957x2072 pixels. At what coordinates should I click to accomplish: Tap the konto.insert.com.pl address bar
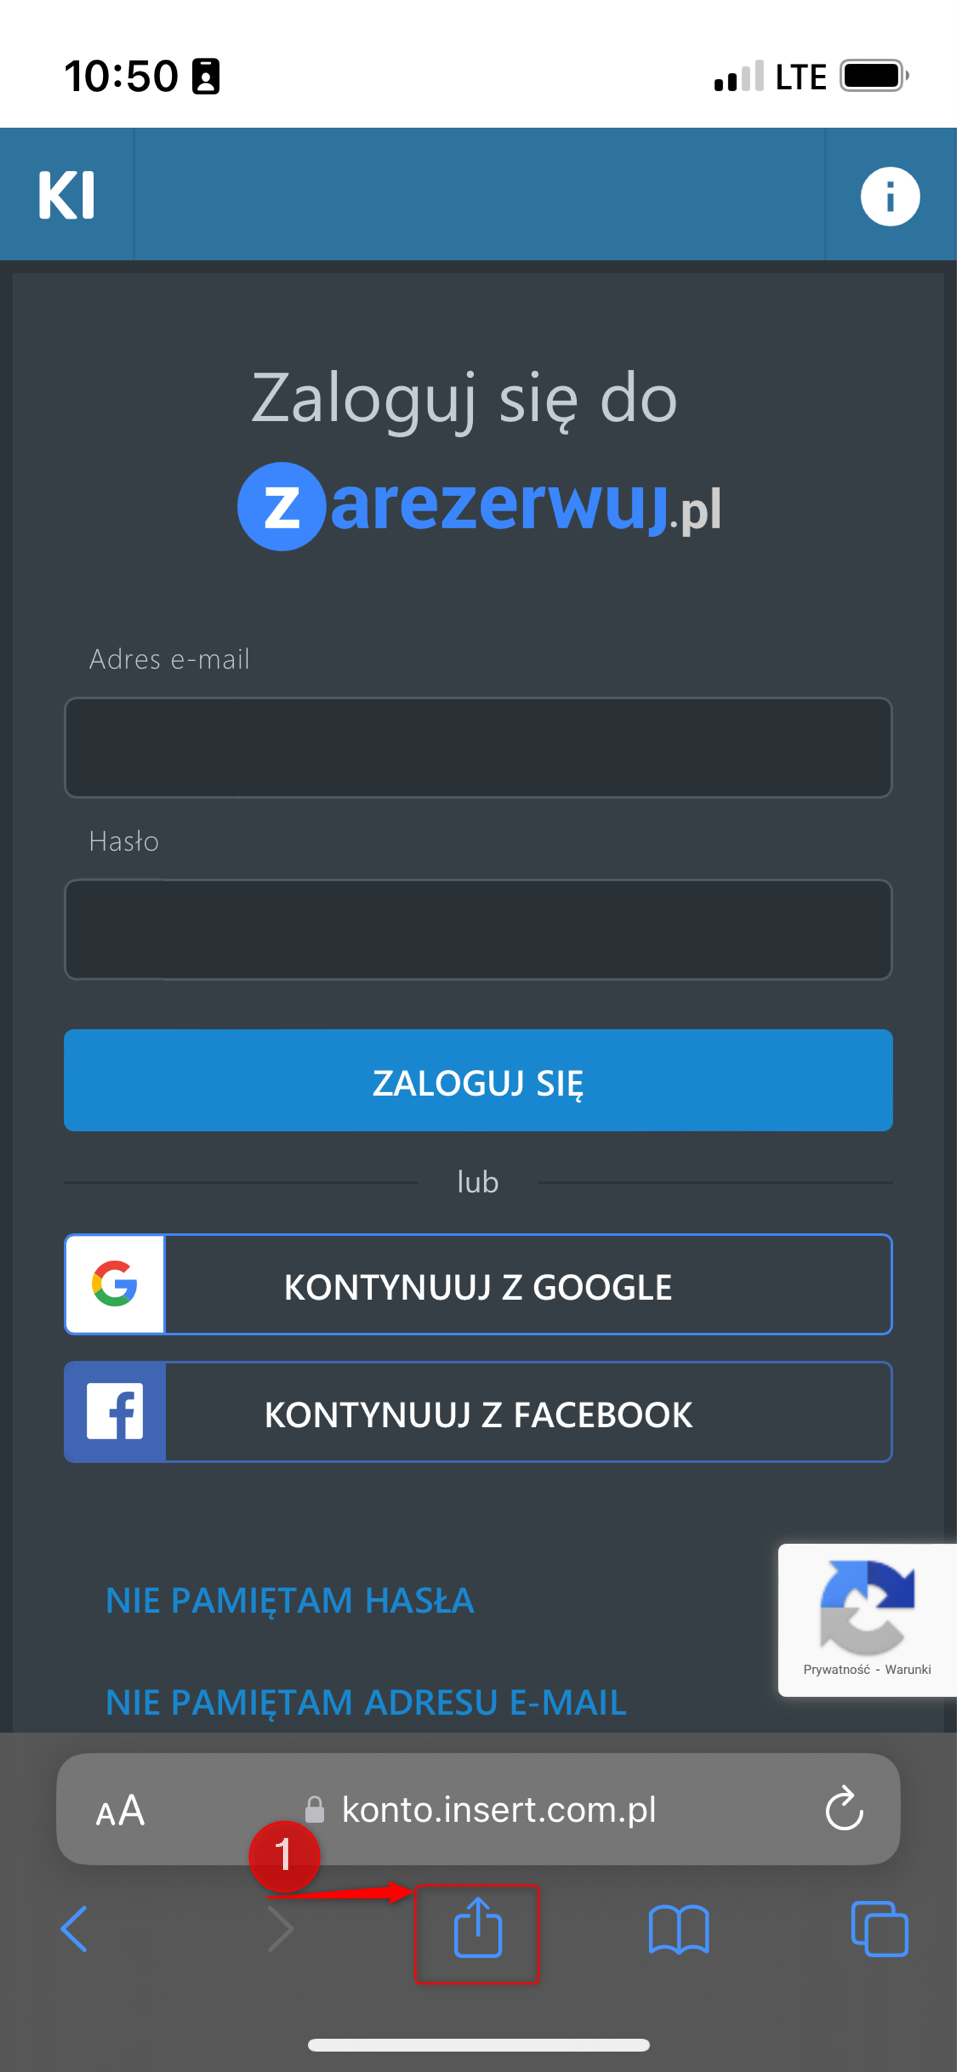tap(498, 1809)
